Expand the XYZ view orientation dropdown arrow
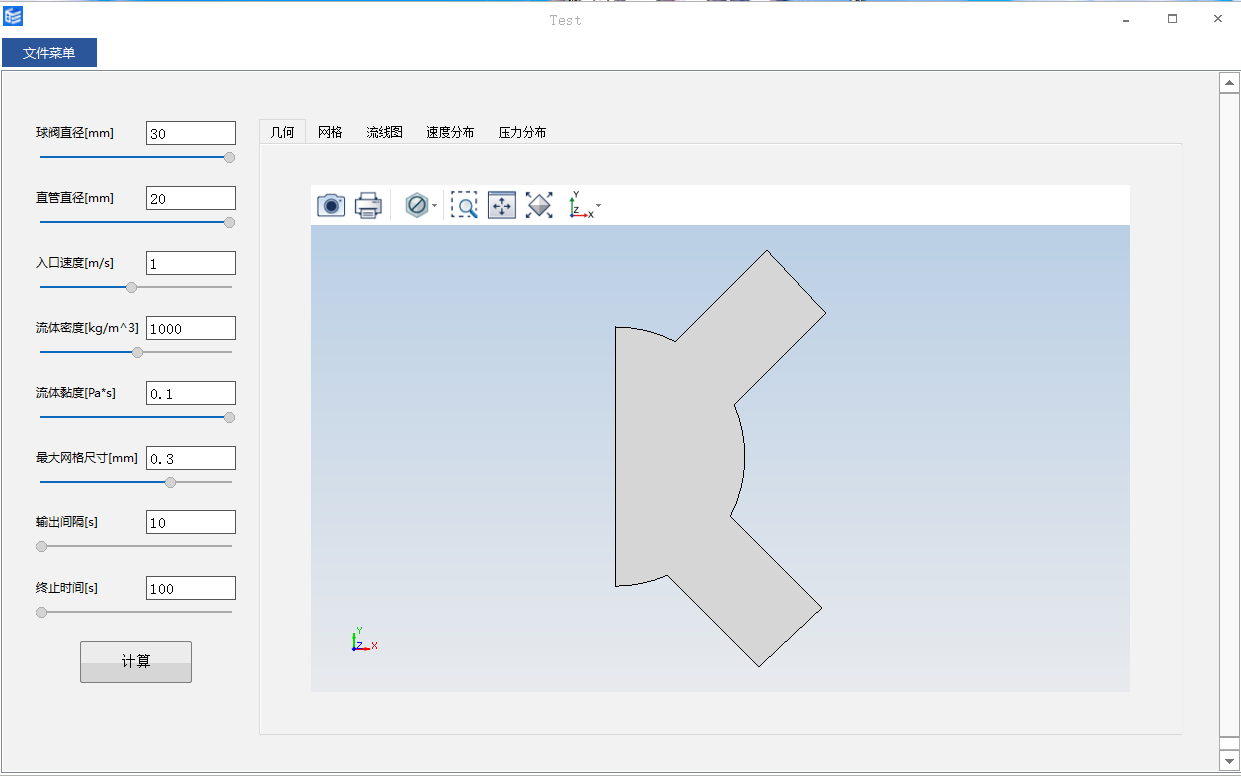 coord(598,206)
